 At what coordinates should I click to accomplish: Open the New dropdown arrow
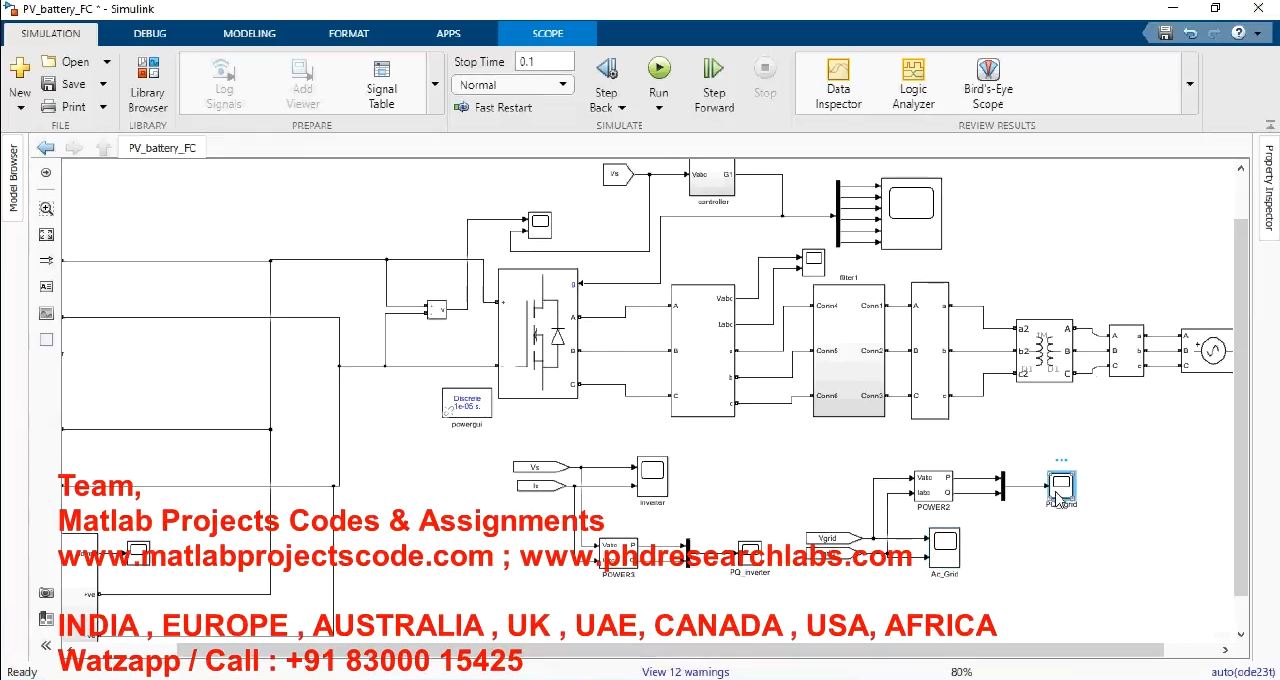(20, 108)
